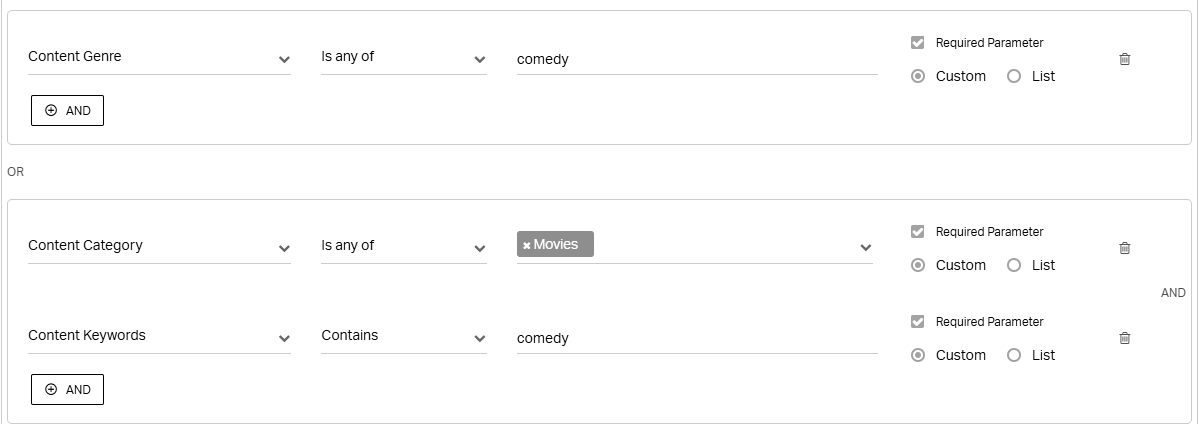1199x424 pixels.
Task: Expand the Movies value selection dropdown arrow
Action: pyautogui.click(x=866, y=247)
